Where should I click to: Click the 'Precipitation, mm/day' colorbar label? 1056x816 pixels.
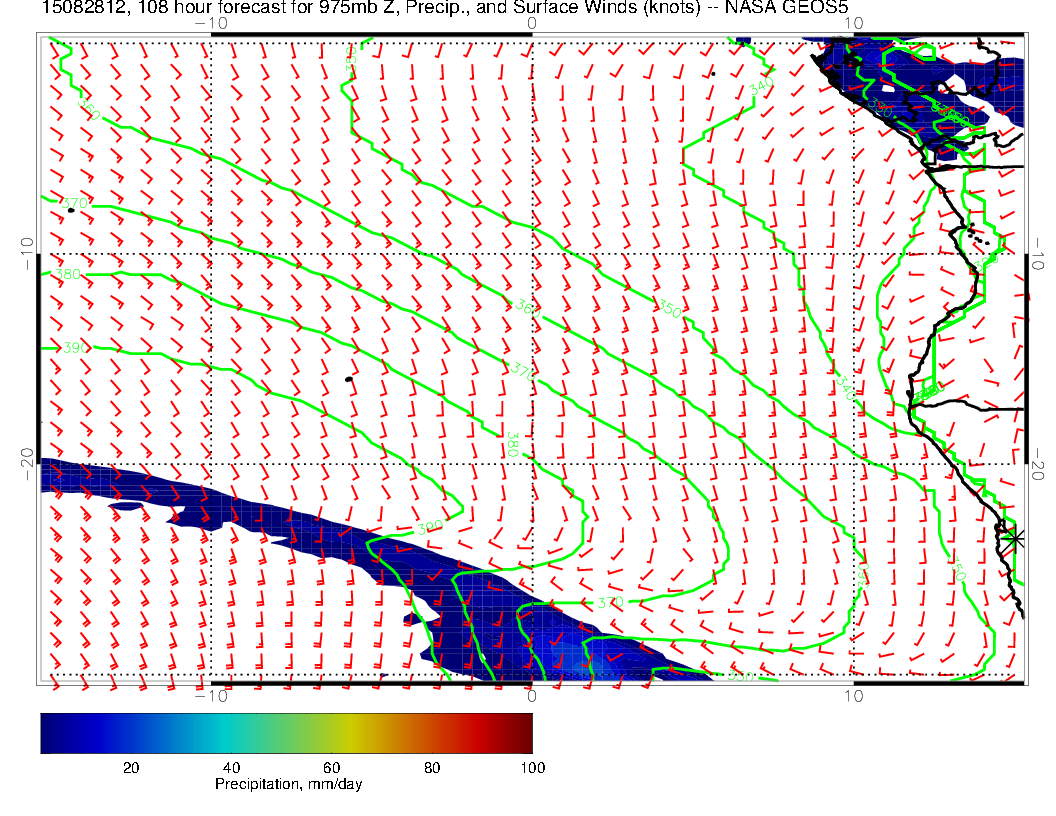[289, 785]
